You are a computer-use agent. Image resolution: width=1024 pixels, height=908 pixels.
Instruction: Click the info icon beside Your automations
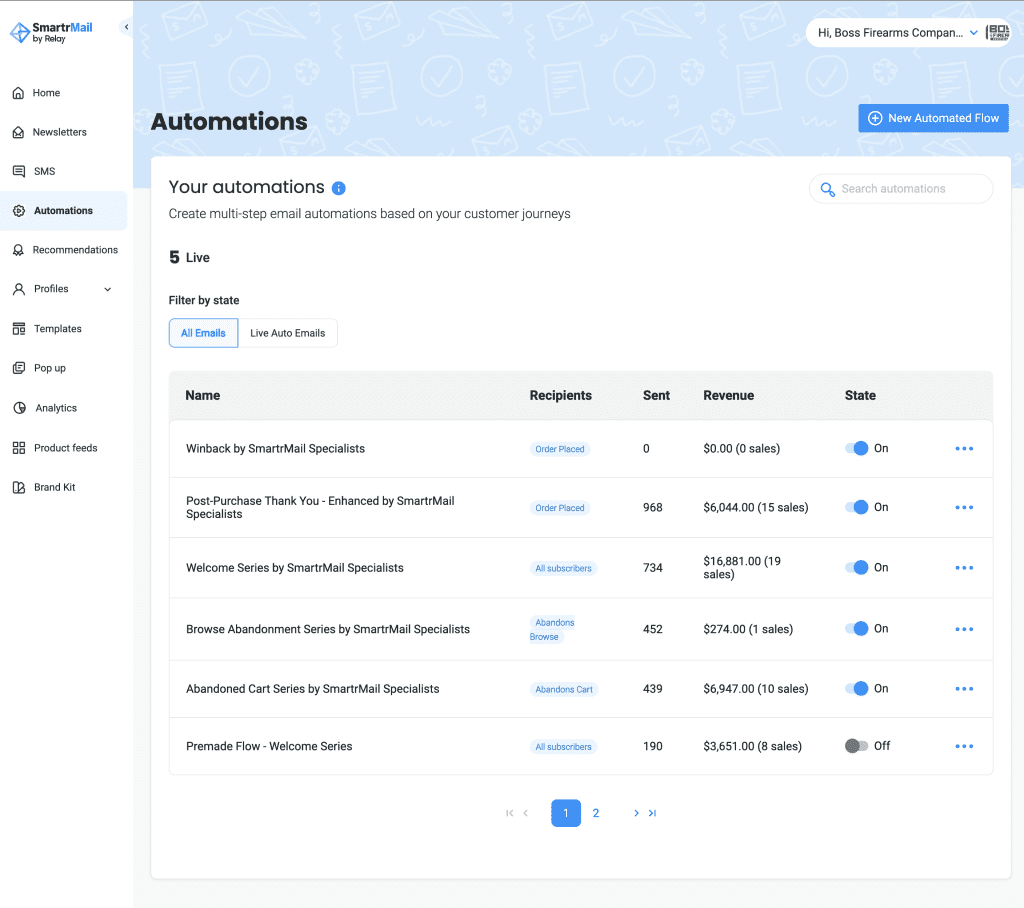pos(339,188)
